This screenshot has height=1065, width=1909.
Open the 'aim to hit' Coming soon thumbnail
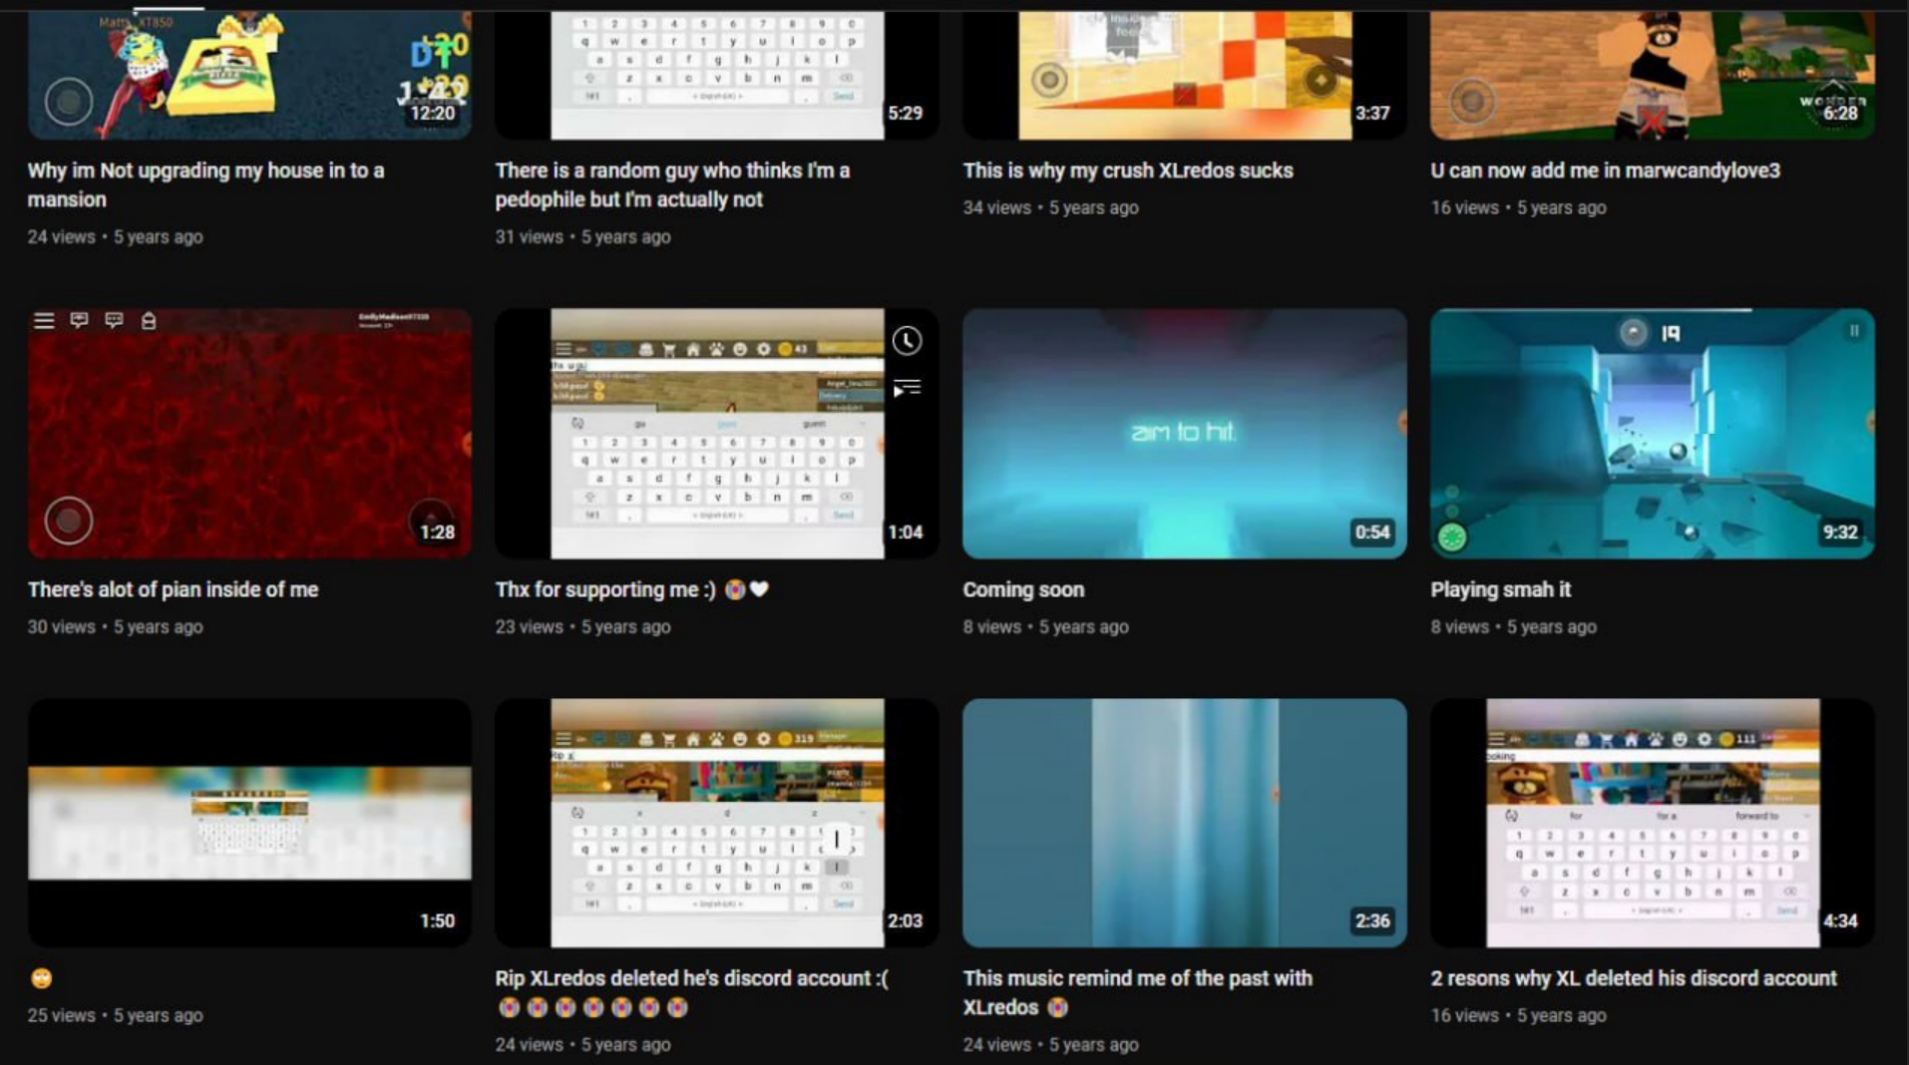point(1184,433)
